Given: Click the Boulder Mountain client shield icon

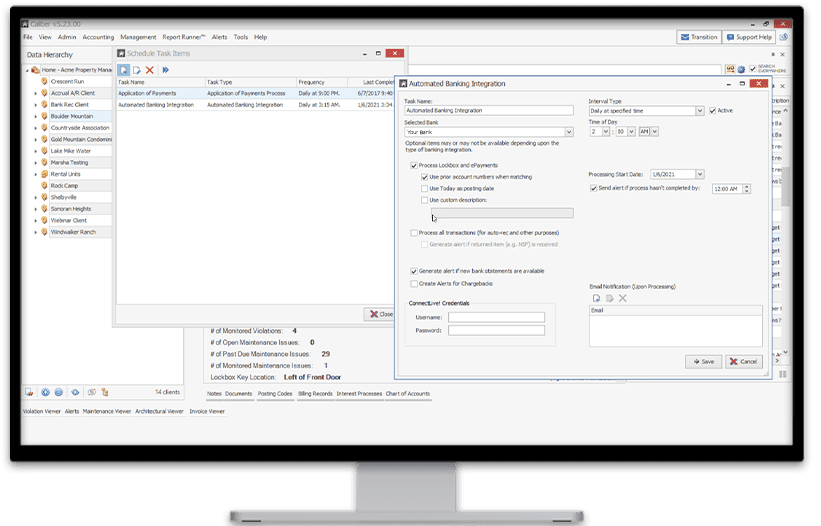Looking at the screenshot, I should click(44, 114).
